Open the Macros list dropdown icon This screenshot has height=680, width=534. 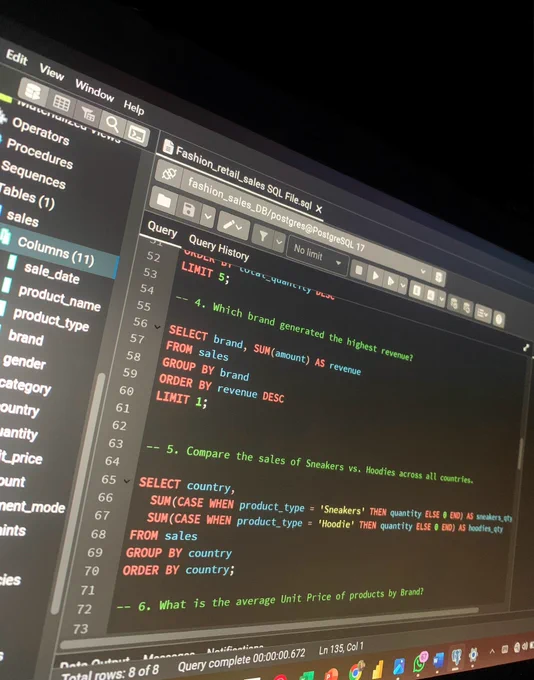pos(482,313)
